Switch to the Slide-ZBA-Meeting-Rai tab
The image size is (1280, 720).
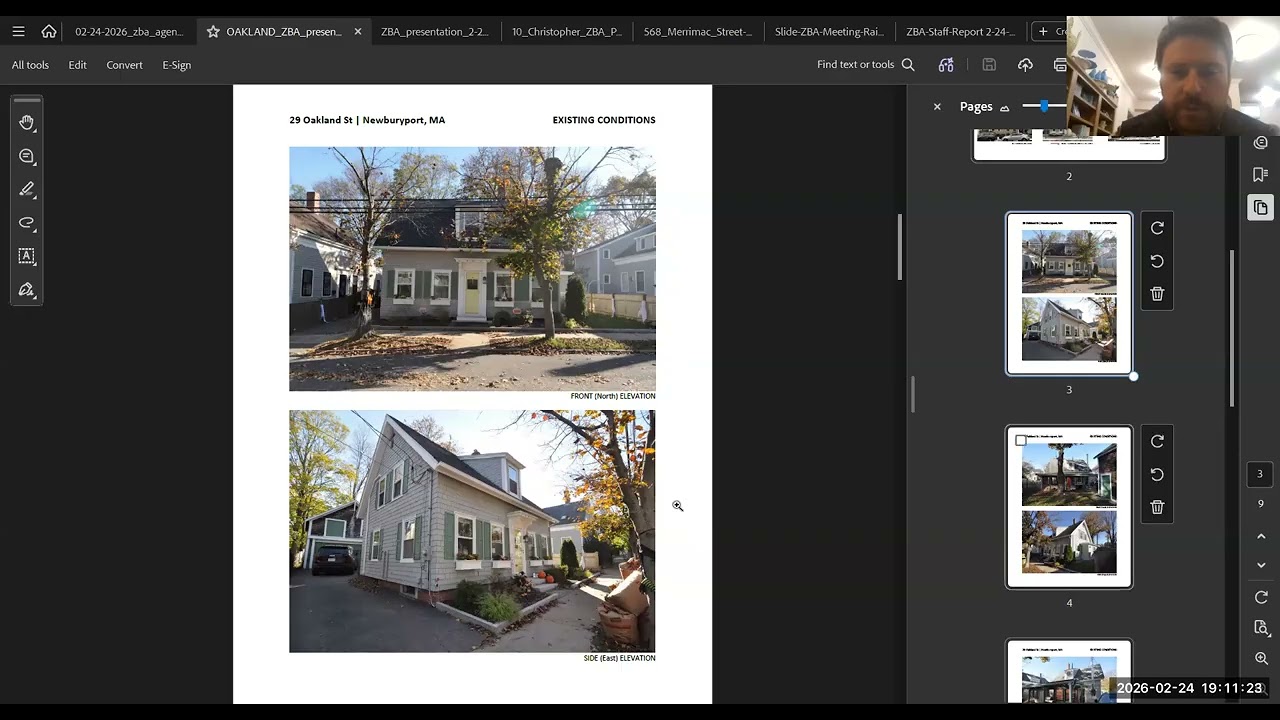(829, 31)
